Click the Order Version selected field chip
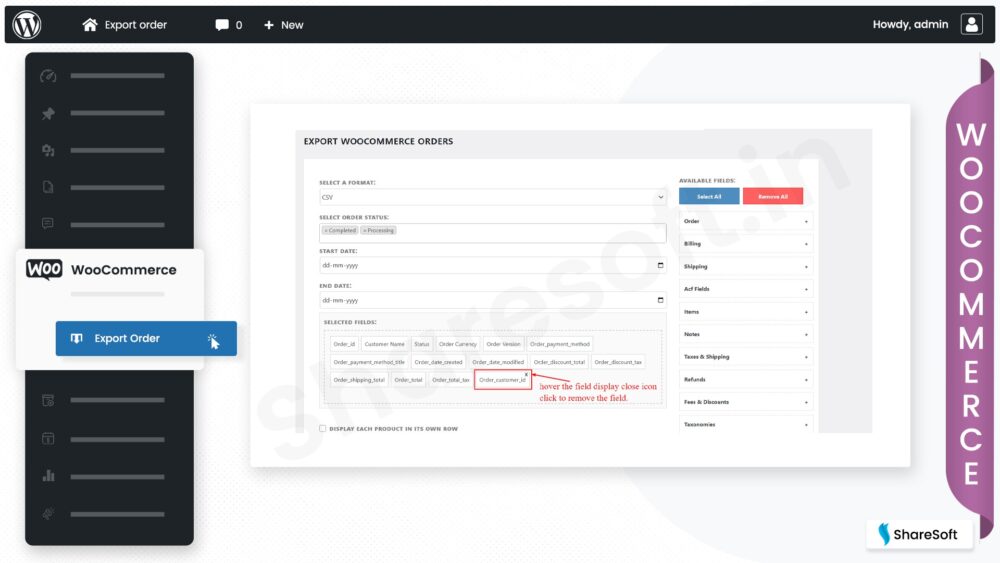Screen dimensions: 1000x563 [503, 344]
